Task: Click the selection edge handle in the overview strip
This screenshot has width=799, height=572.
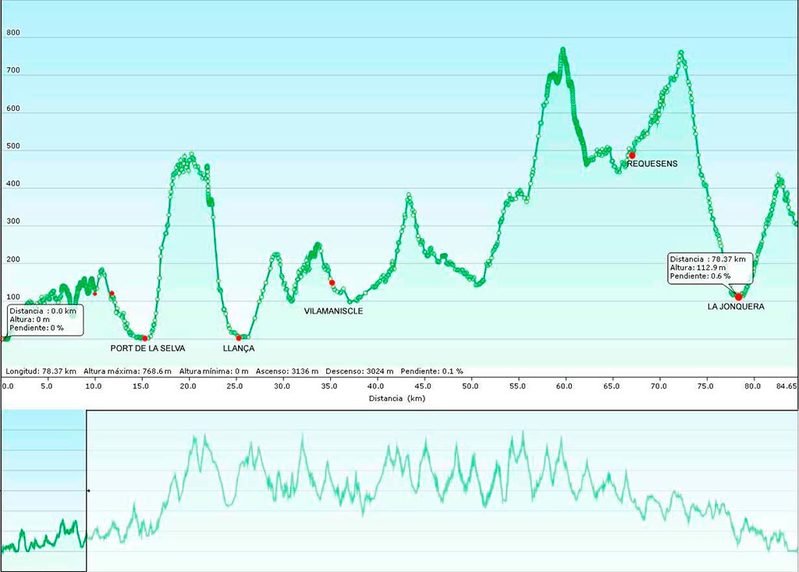Action: point(88,491)
